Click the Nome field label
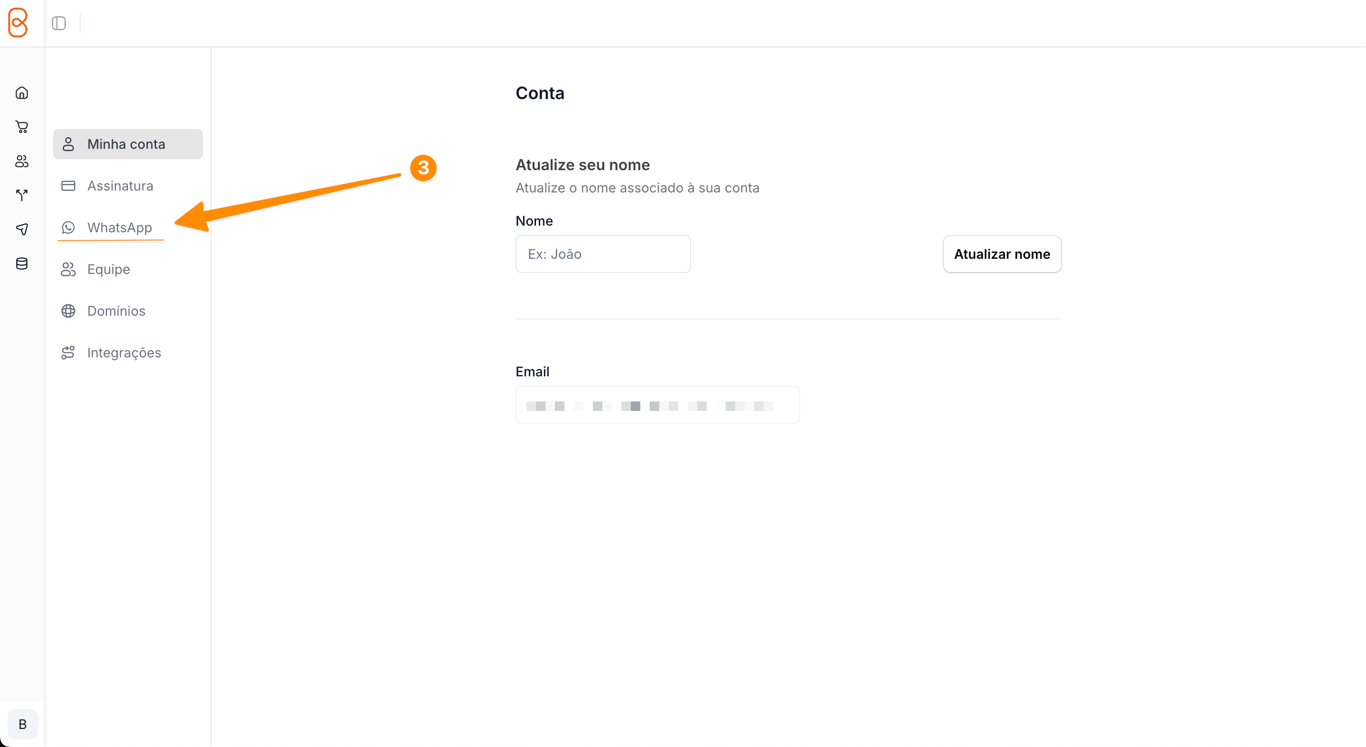Viewport: 1366px width, 747px height. [534, 221]
